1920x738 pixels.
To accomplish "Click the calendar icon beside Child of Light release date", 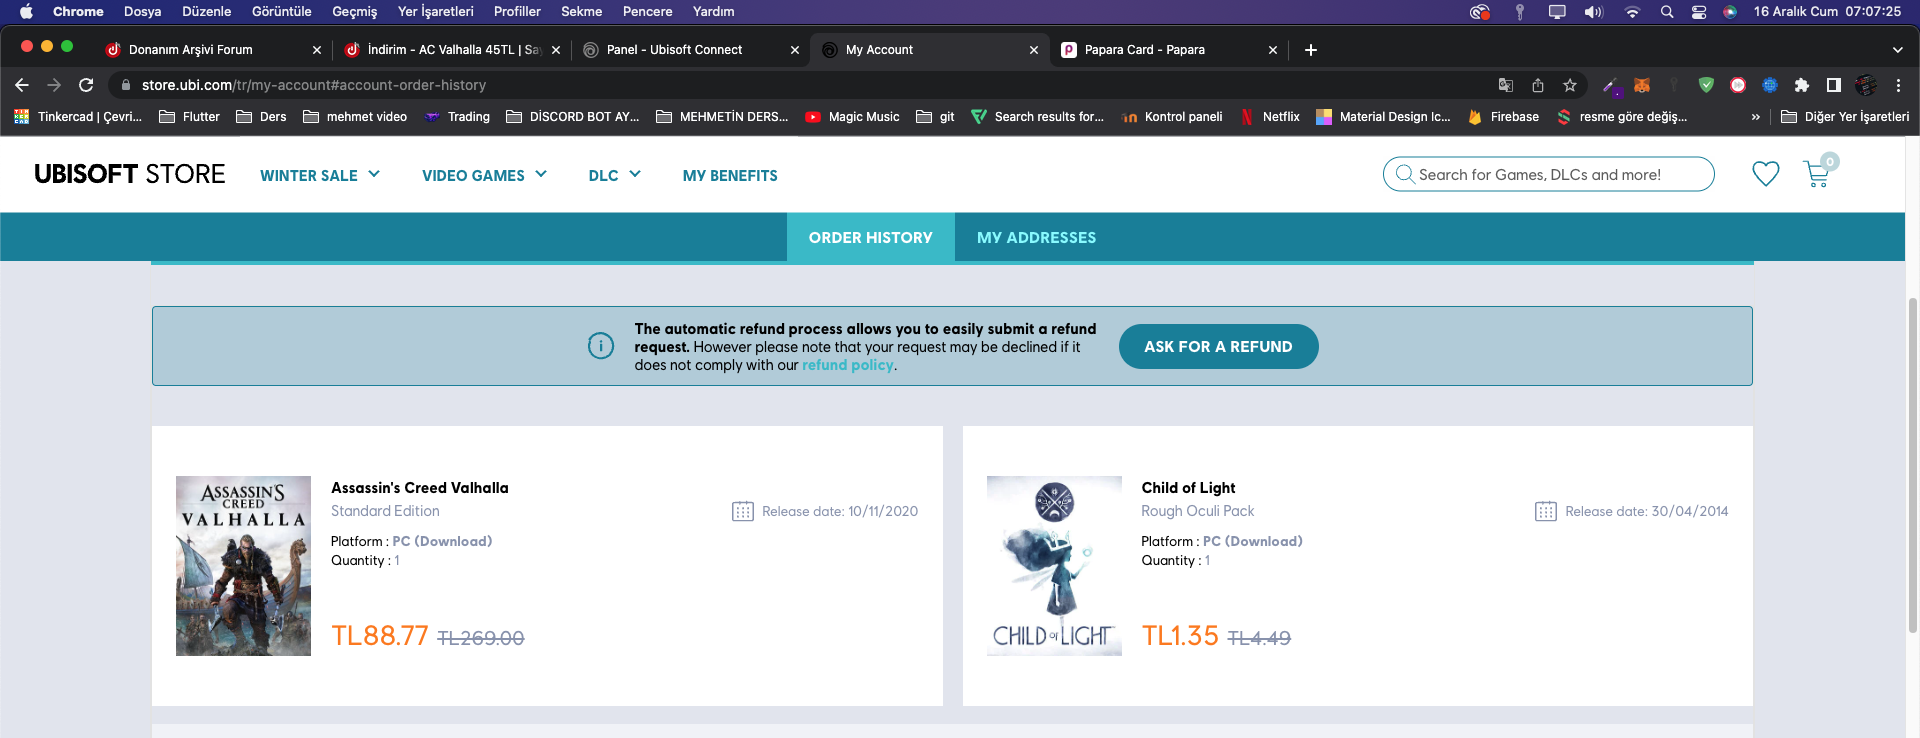I will pyautogui.click(x=1546, y=511).
